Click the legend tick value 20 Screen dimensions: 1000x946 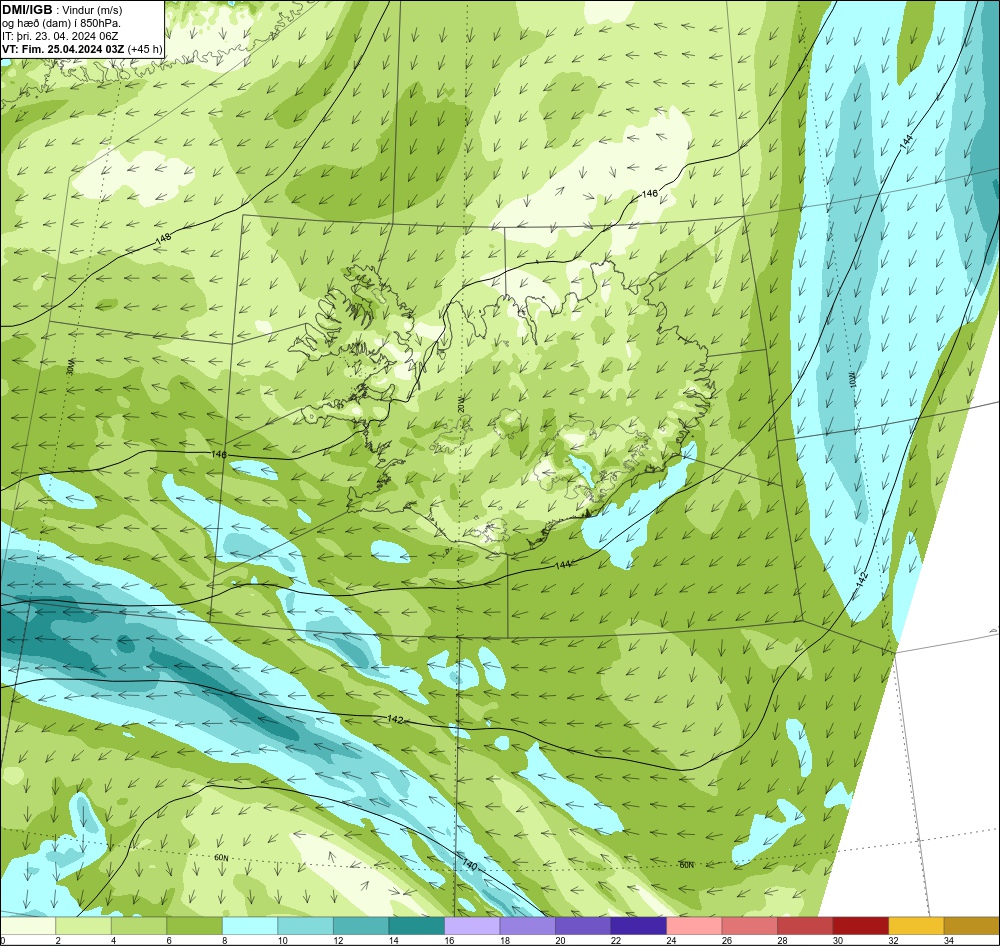coord(560,940)
